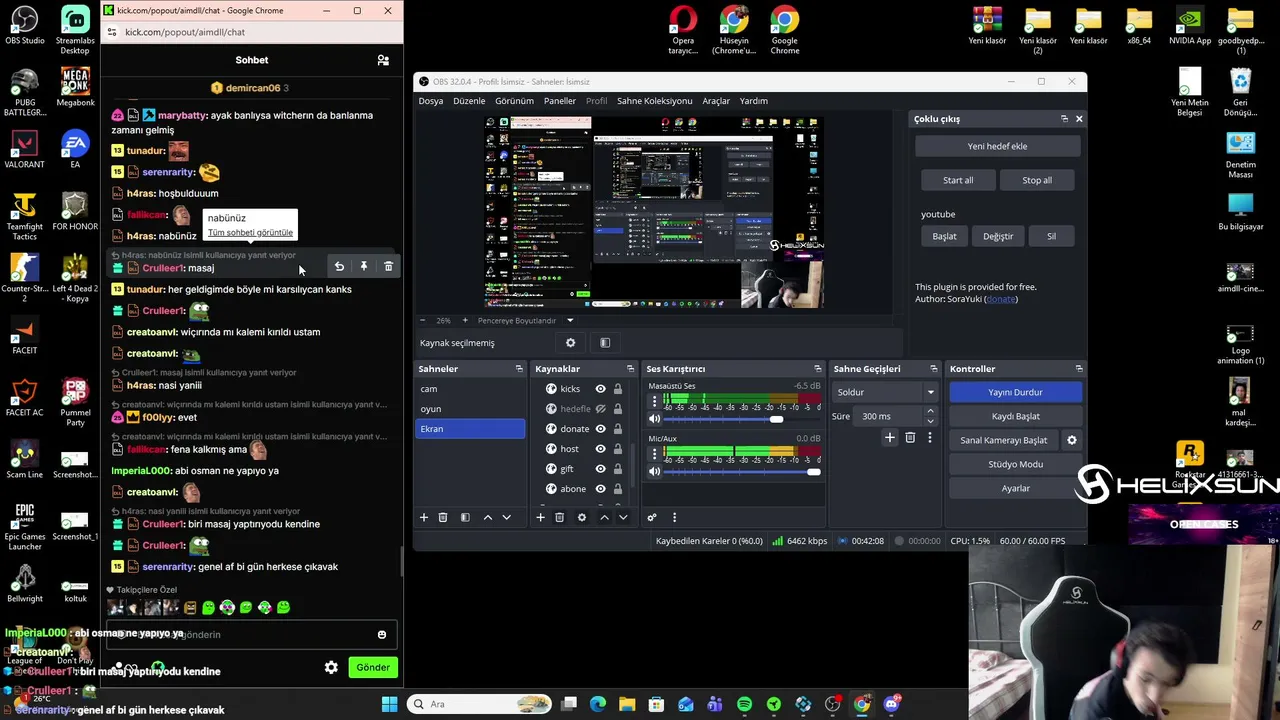The image size is (1280, 720).
Task: Open the audio mixer three-dot menu at the panel bottom
Action: pos(674,517)
